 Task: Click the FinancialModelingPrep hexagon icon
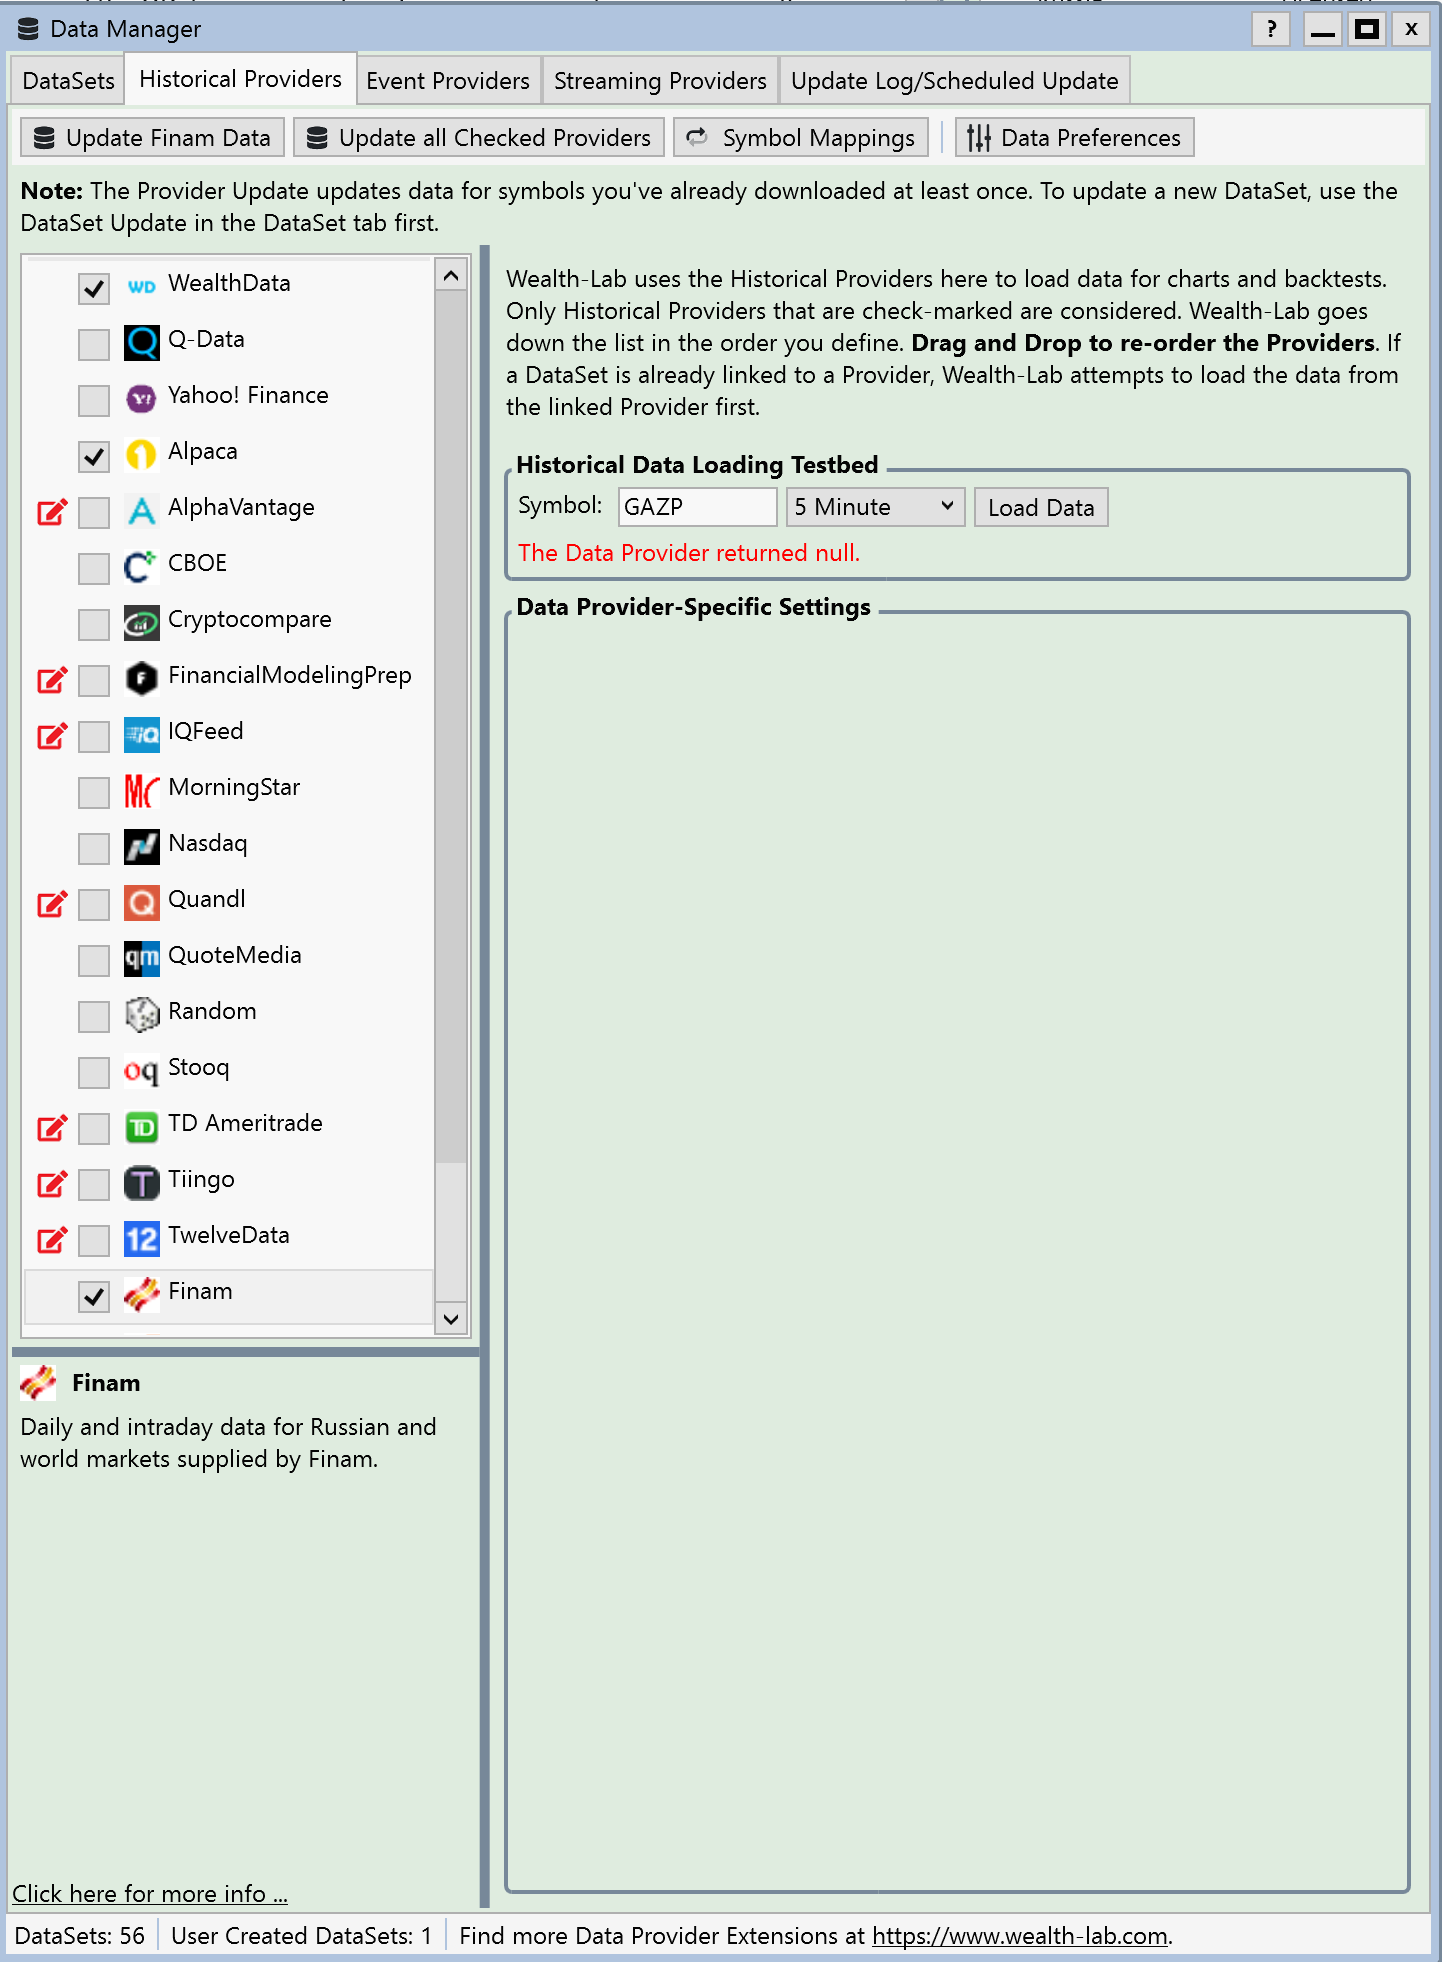tap(141, 679)
